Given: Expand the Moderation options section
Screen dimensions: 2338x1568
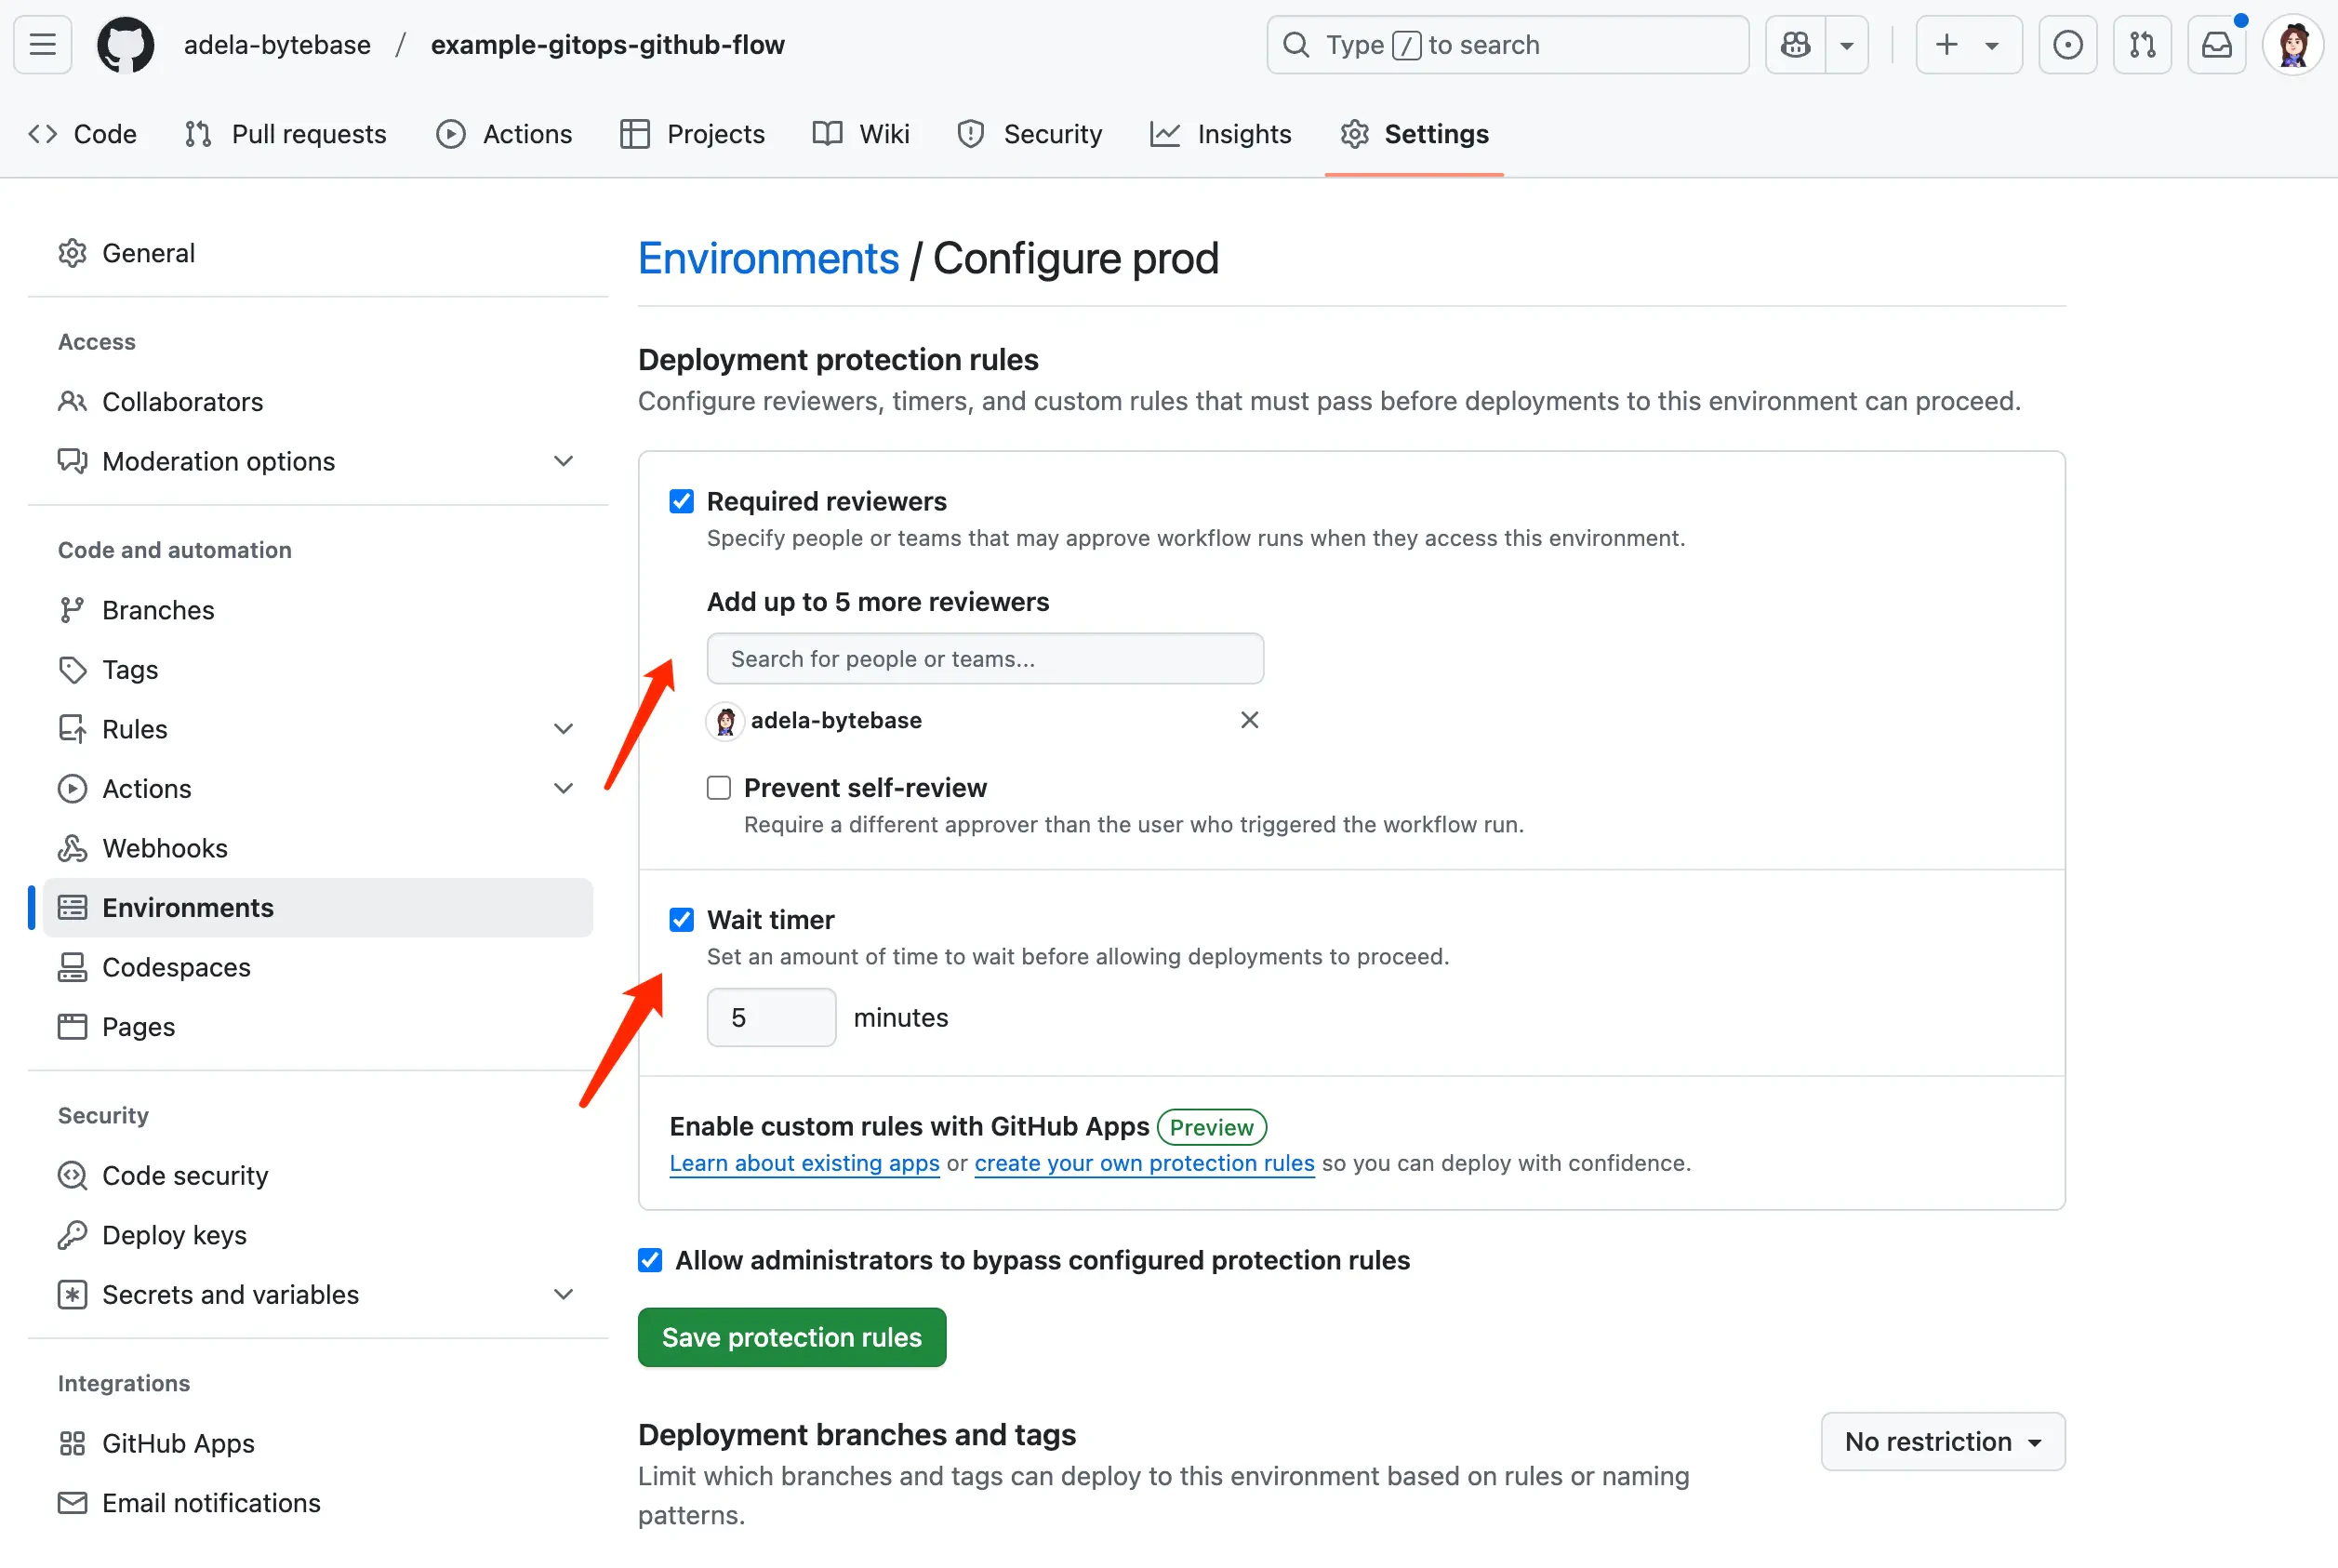Looking at the screenshot, I should point(563,461).
